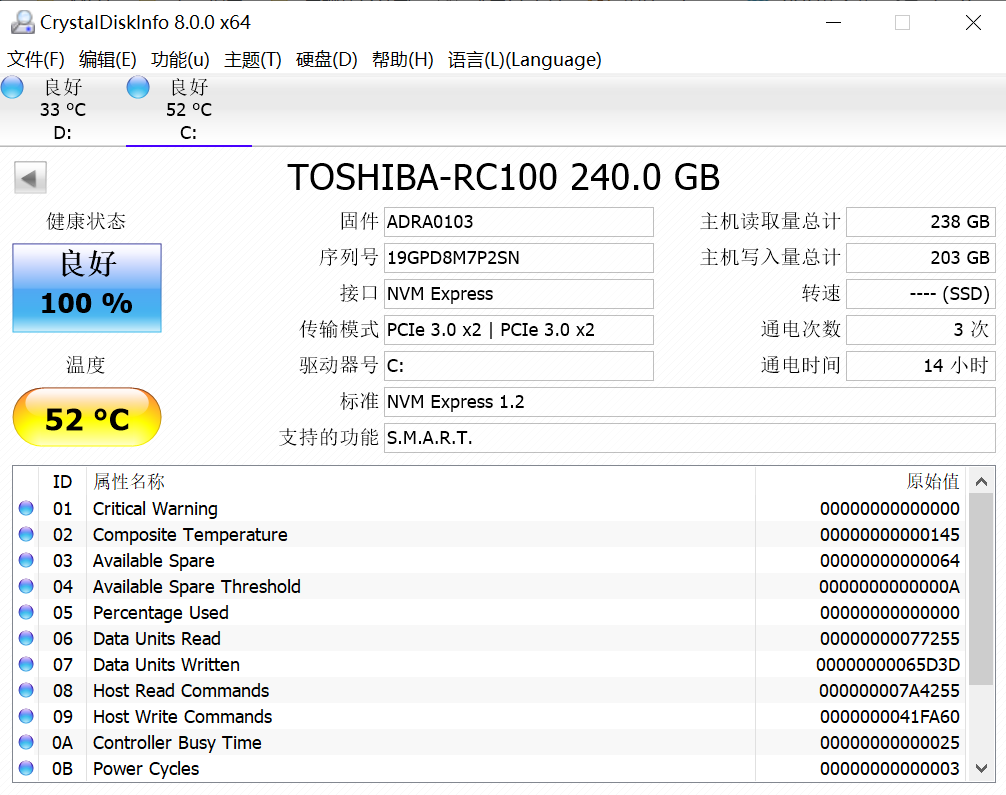Click the status dot of the Available Spare row (ID 03)
The height and width of the screenshot is (795, 1006).
26,560
